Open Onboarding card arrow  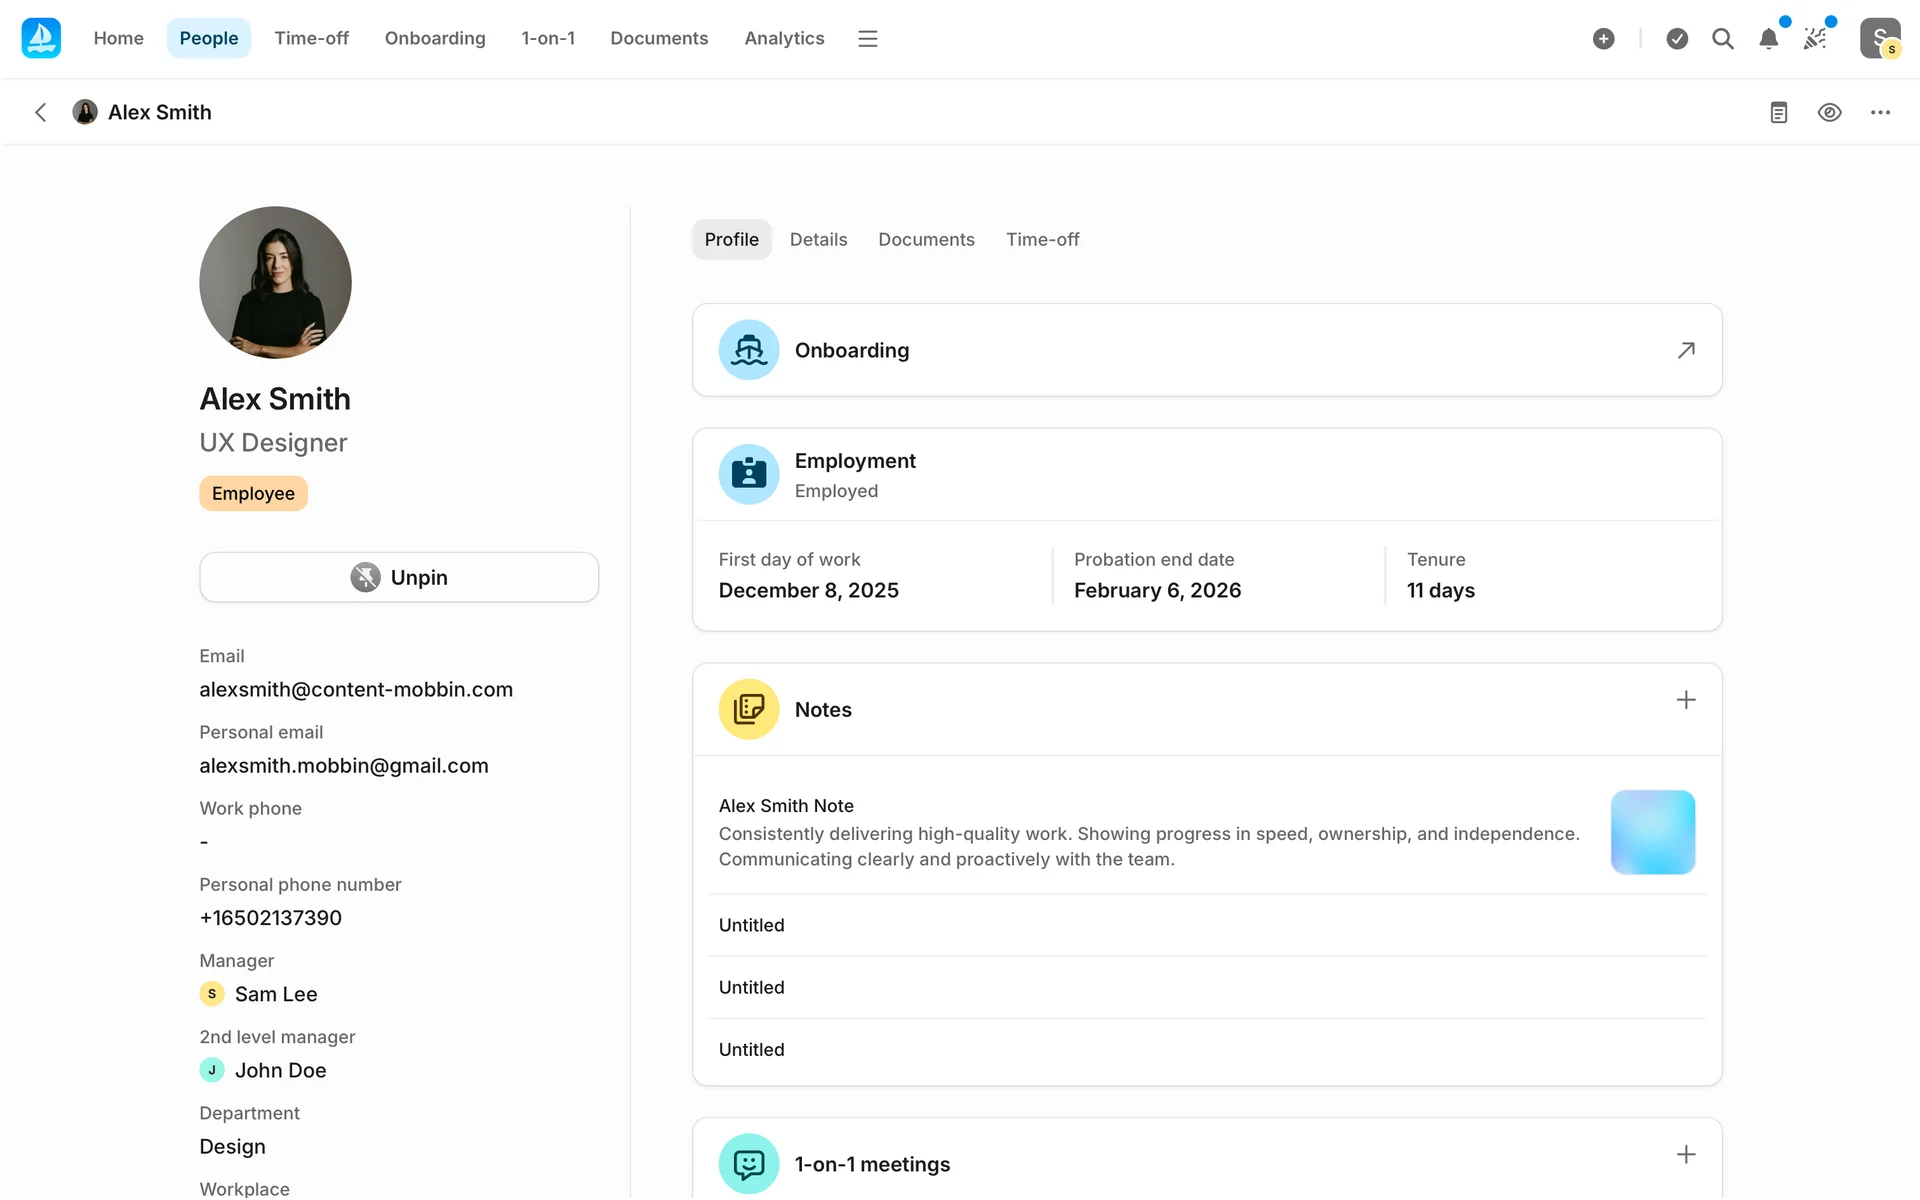(x=1686, y=350)
